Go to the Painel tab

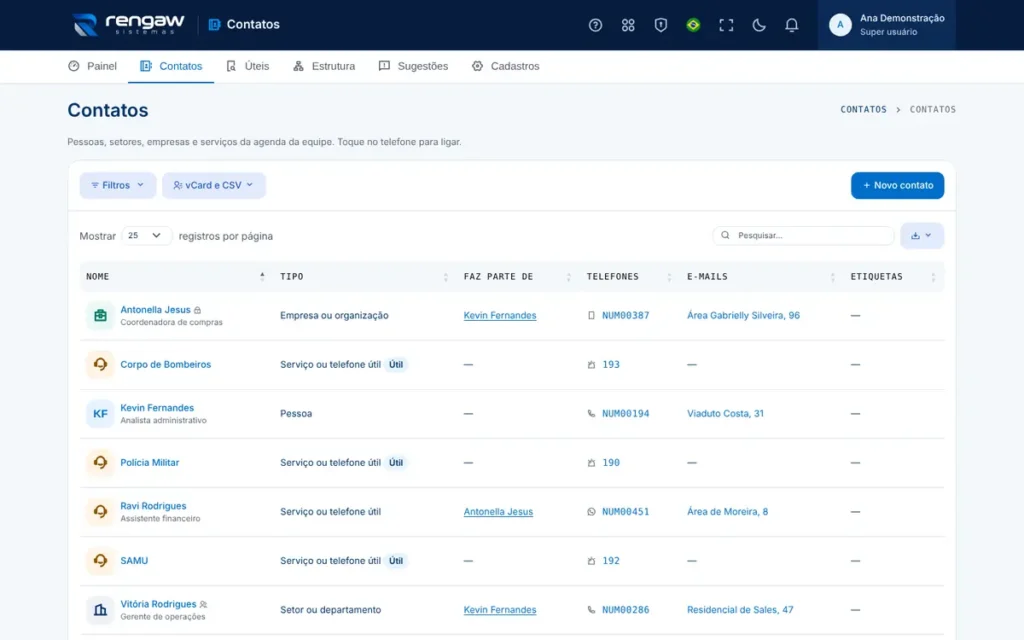pyautogui.click(x=92, y=66)
